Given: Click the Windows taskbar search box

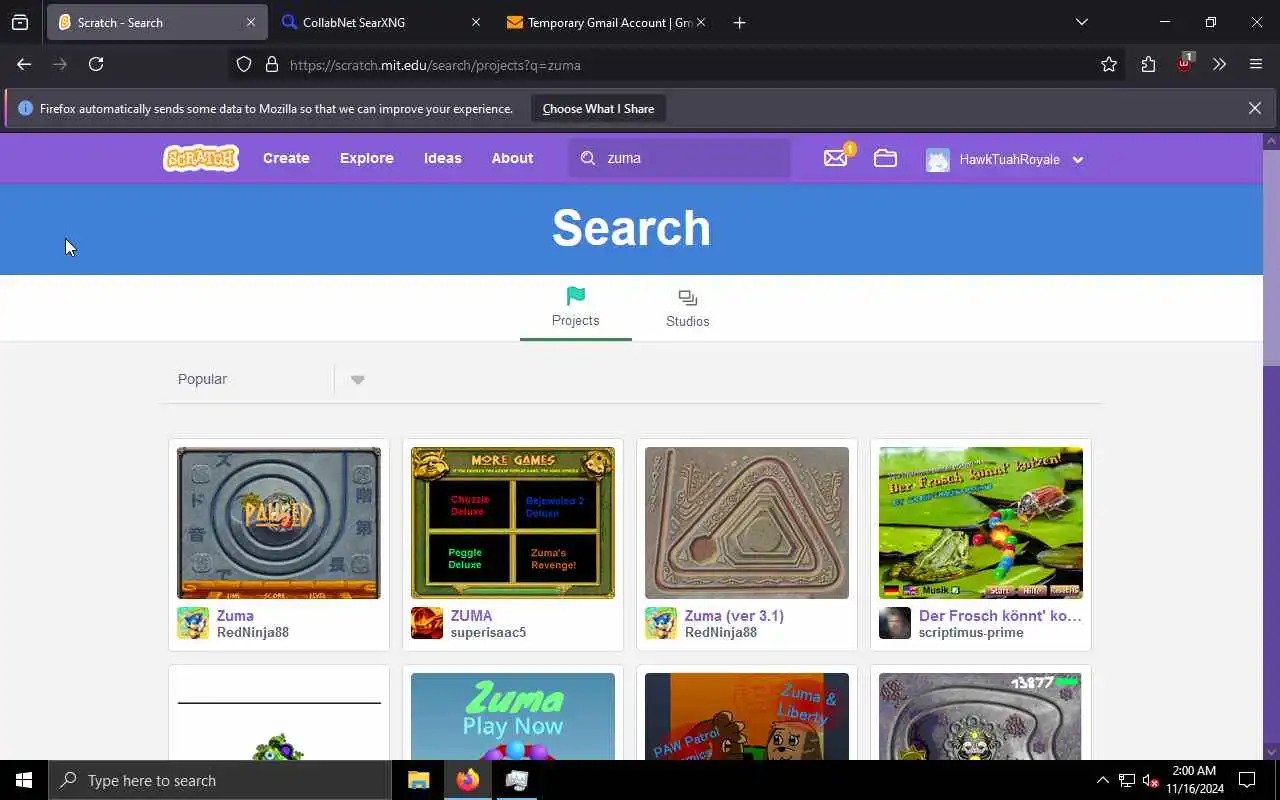Looking at the screenshot, I should click(x=220, y=780).
